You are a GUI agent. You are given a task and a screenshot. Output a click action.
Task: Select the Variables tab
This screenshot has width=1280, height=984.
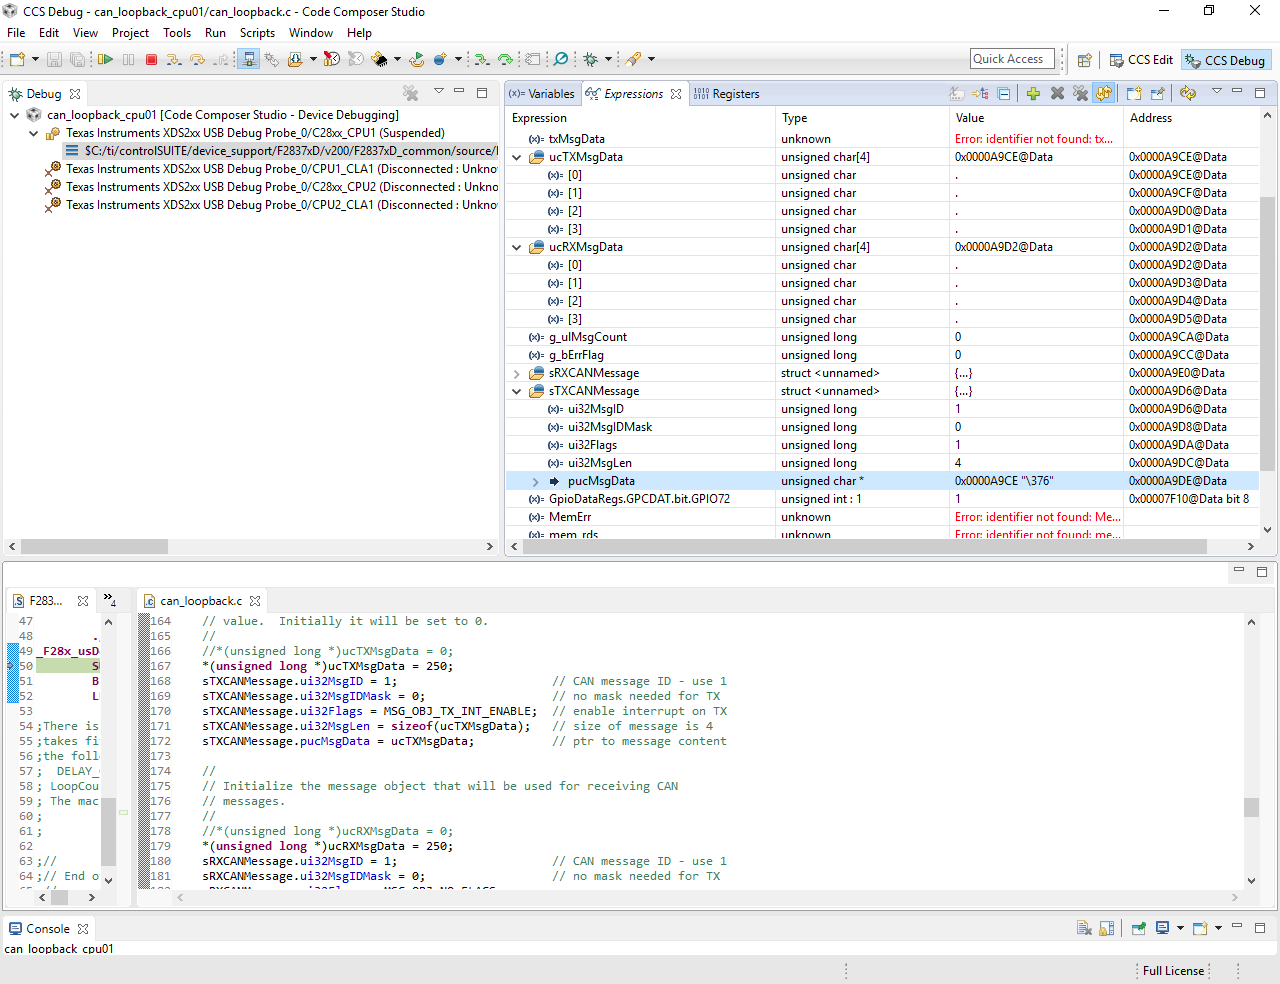tap(542, 94)
